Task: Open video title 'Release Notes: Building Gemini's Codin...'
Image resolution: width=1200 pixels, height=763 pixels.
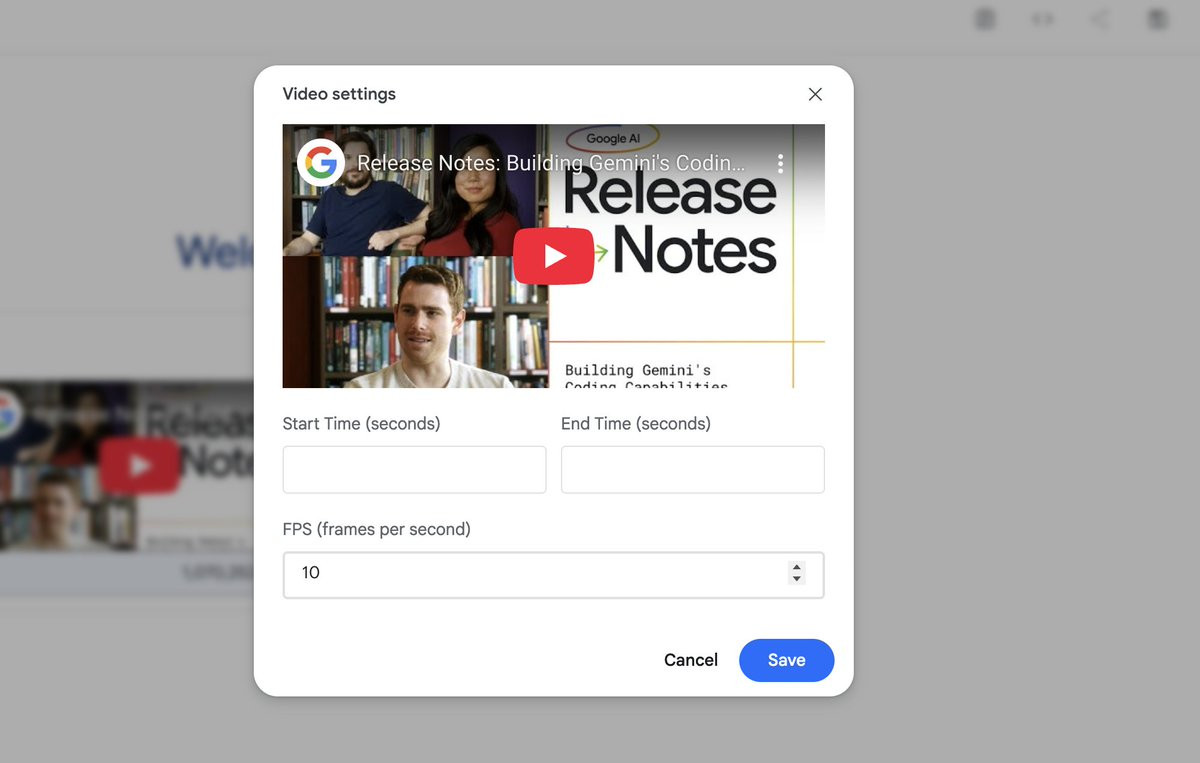Action: pyautogui.click(x=551, y=163)
